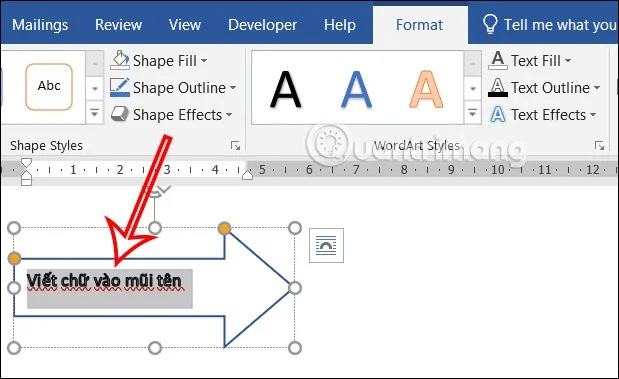Viewport: 619px width, 379px height.
Task: Click the WordArt Styles group label
Action: click(x=417, y=146)
